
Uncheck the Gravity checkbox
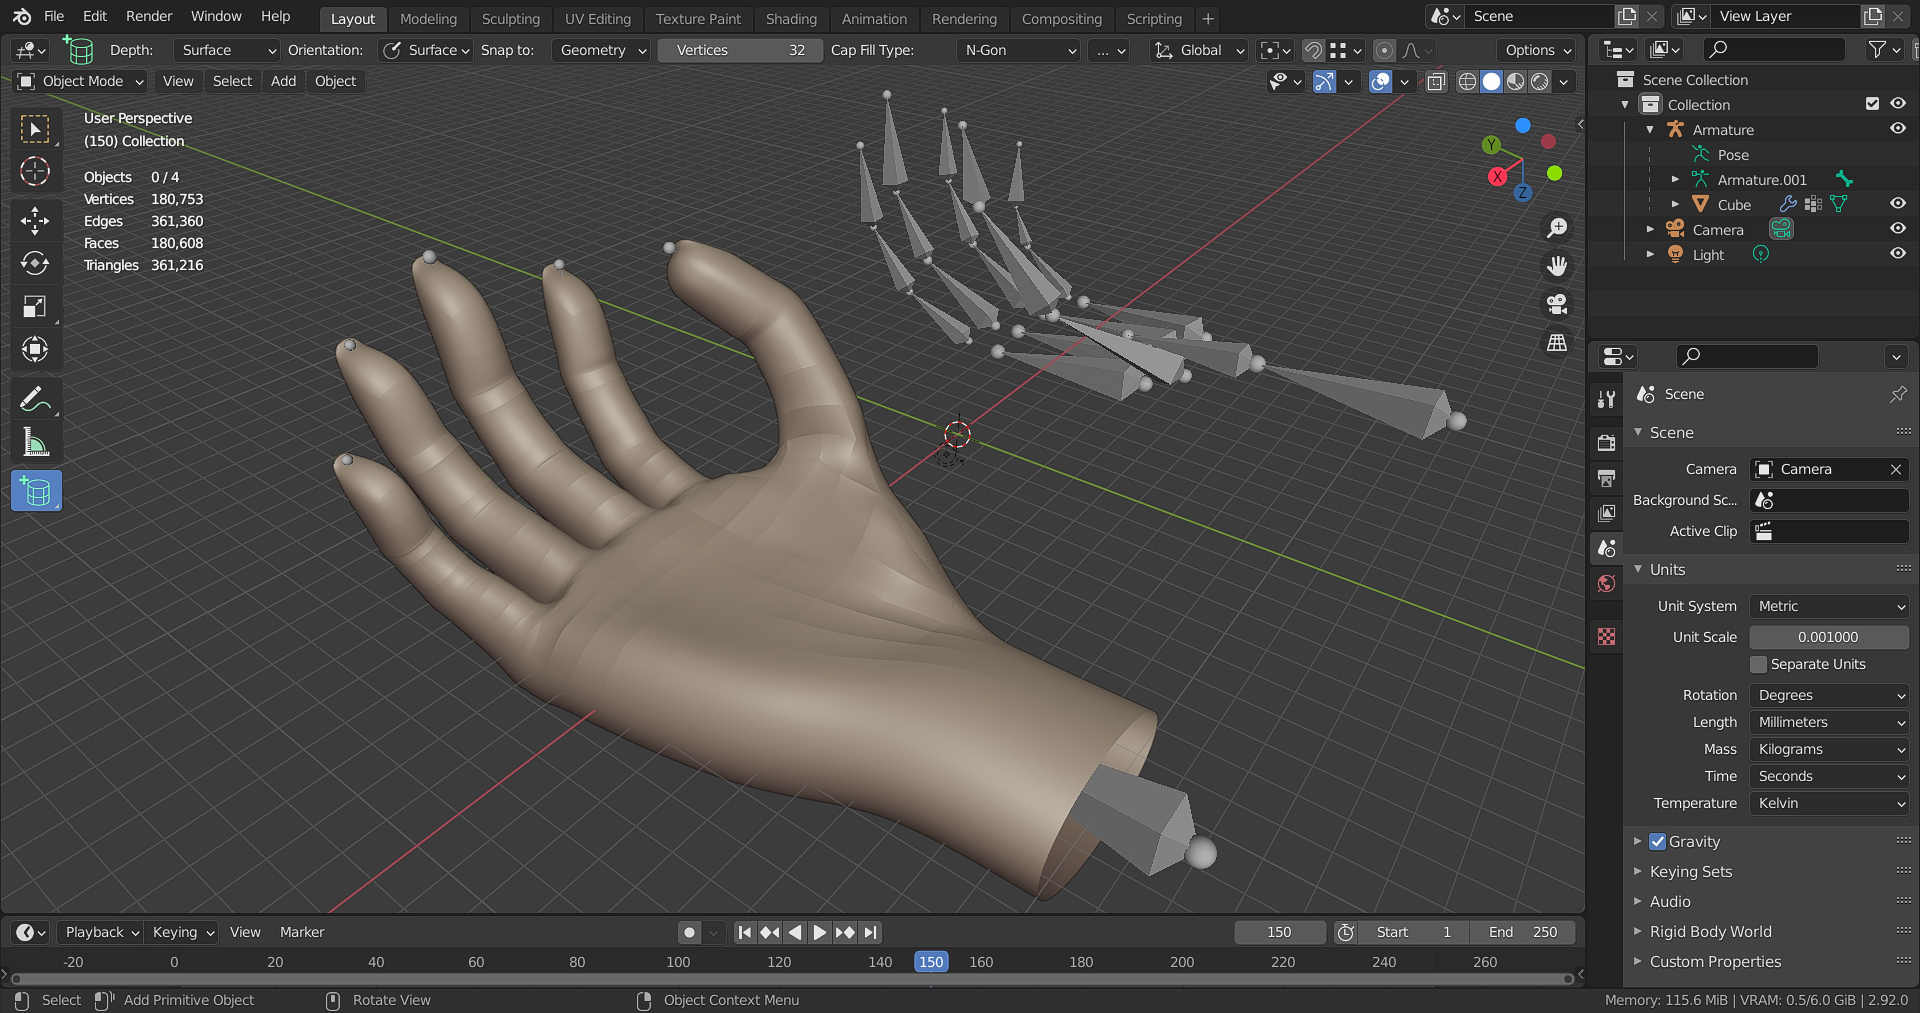click(1657, 842)
